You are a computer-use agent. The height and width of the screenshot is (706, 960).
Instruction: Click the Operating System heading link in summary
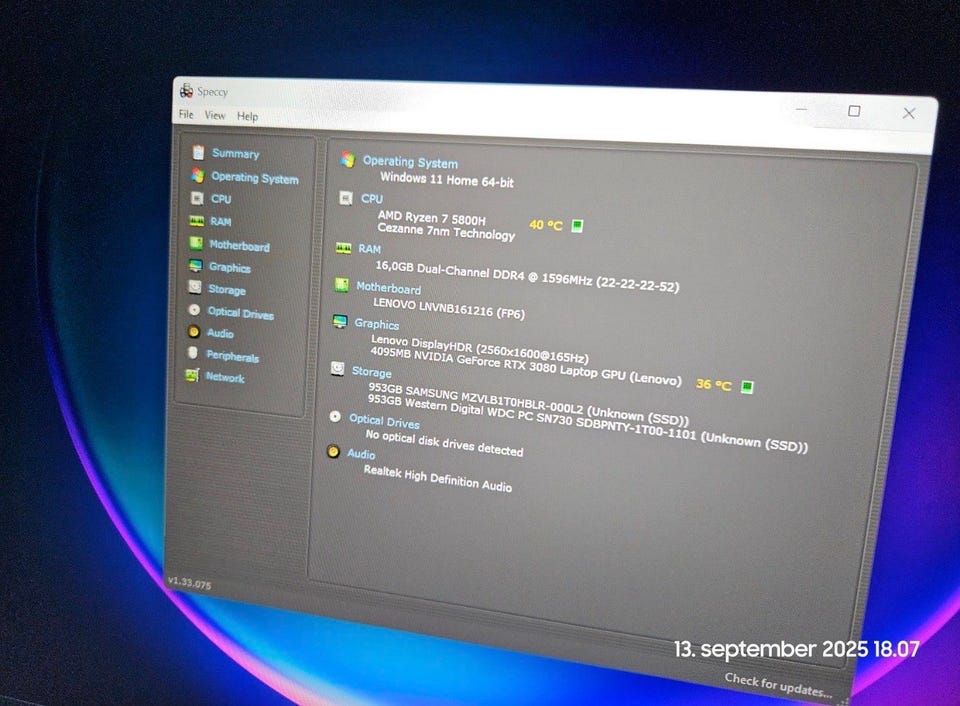[410, 162]
